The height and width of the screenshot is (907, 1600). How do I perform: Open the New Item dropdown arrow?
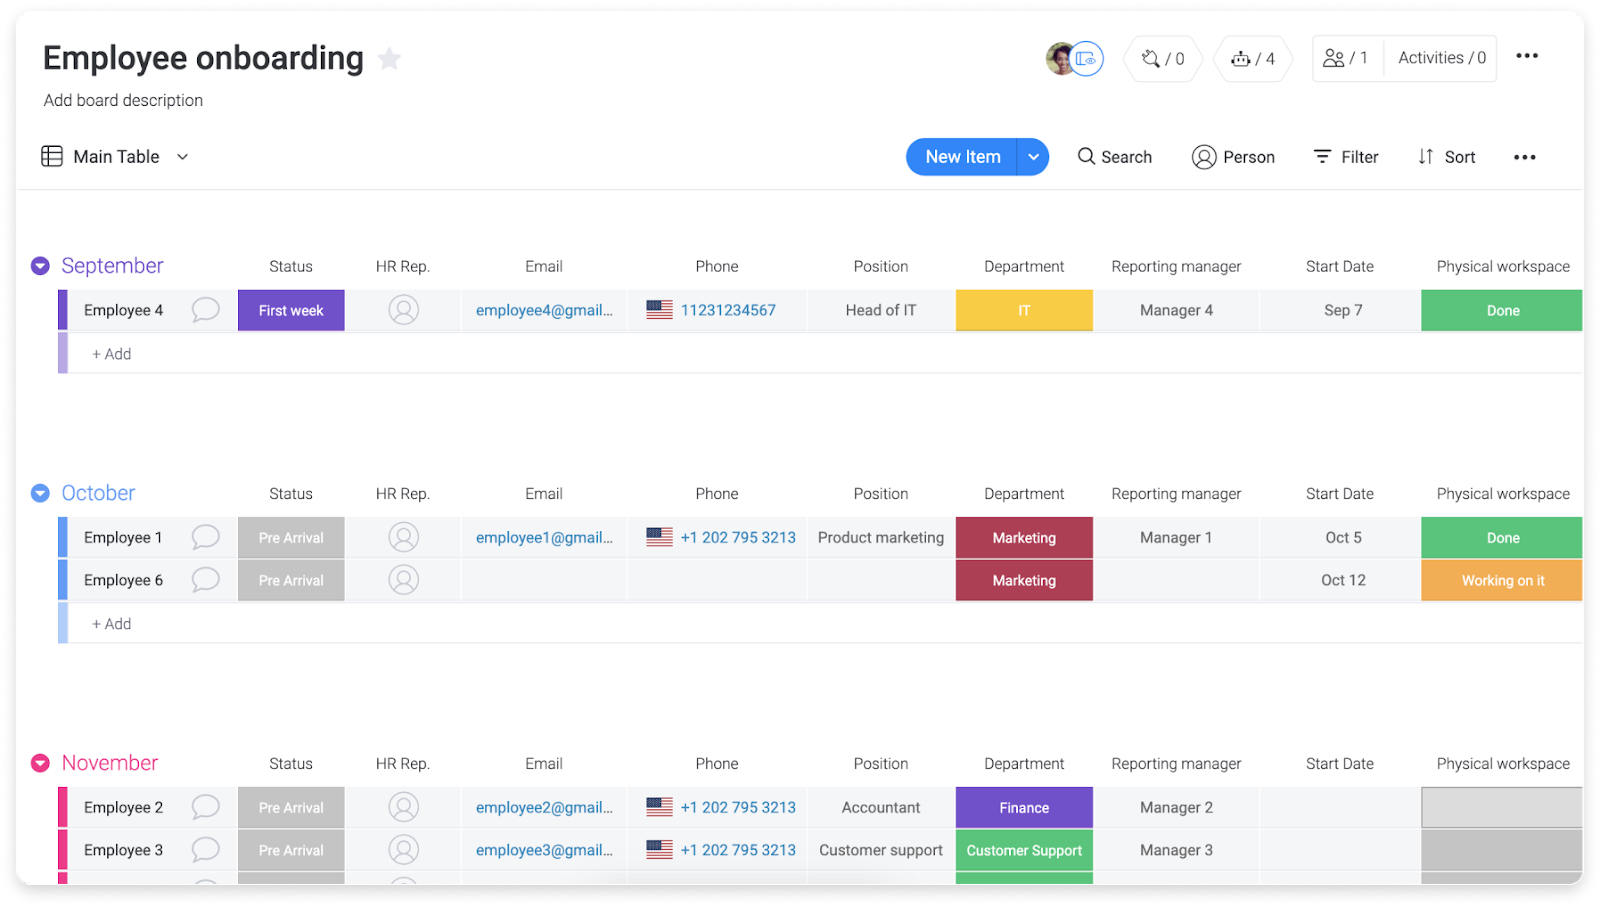[1034, 157]
